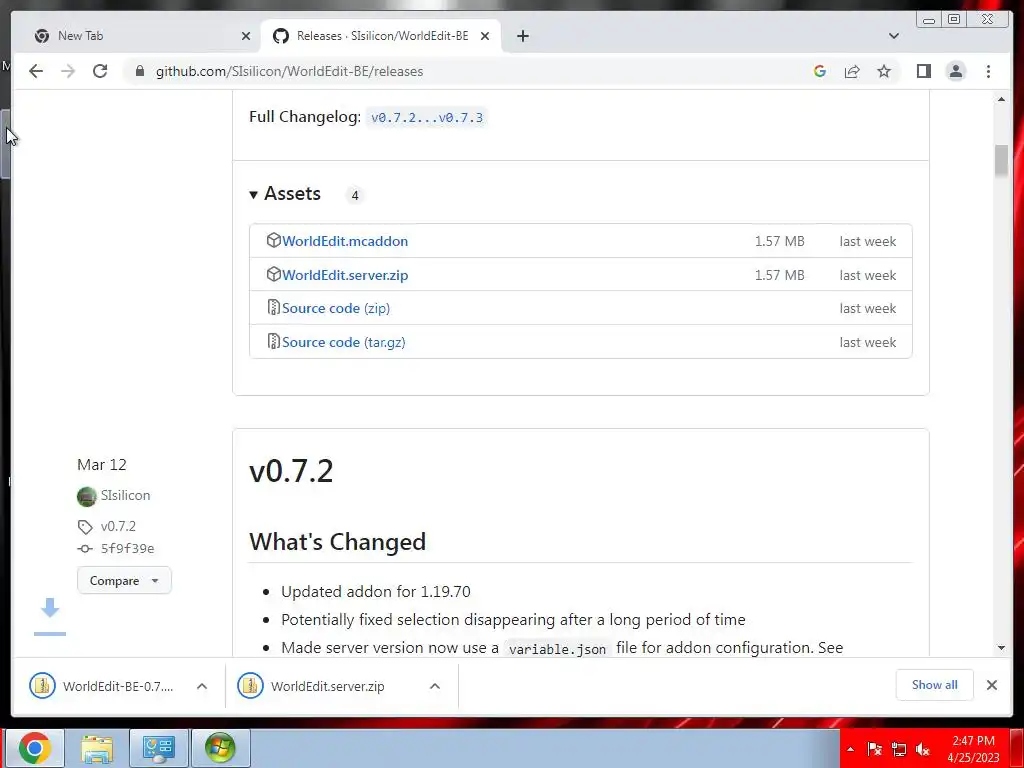Viewport: 1024px width, 768px height.
Task: Show all downloads
Action: click(935, 684)
